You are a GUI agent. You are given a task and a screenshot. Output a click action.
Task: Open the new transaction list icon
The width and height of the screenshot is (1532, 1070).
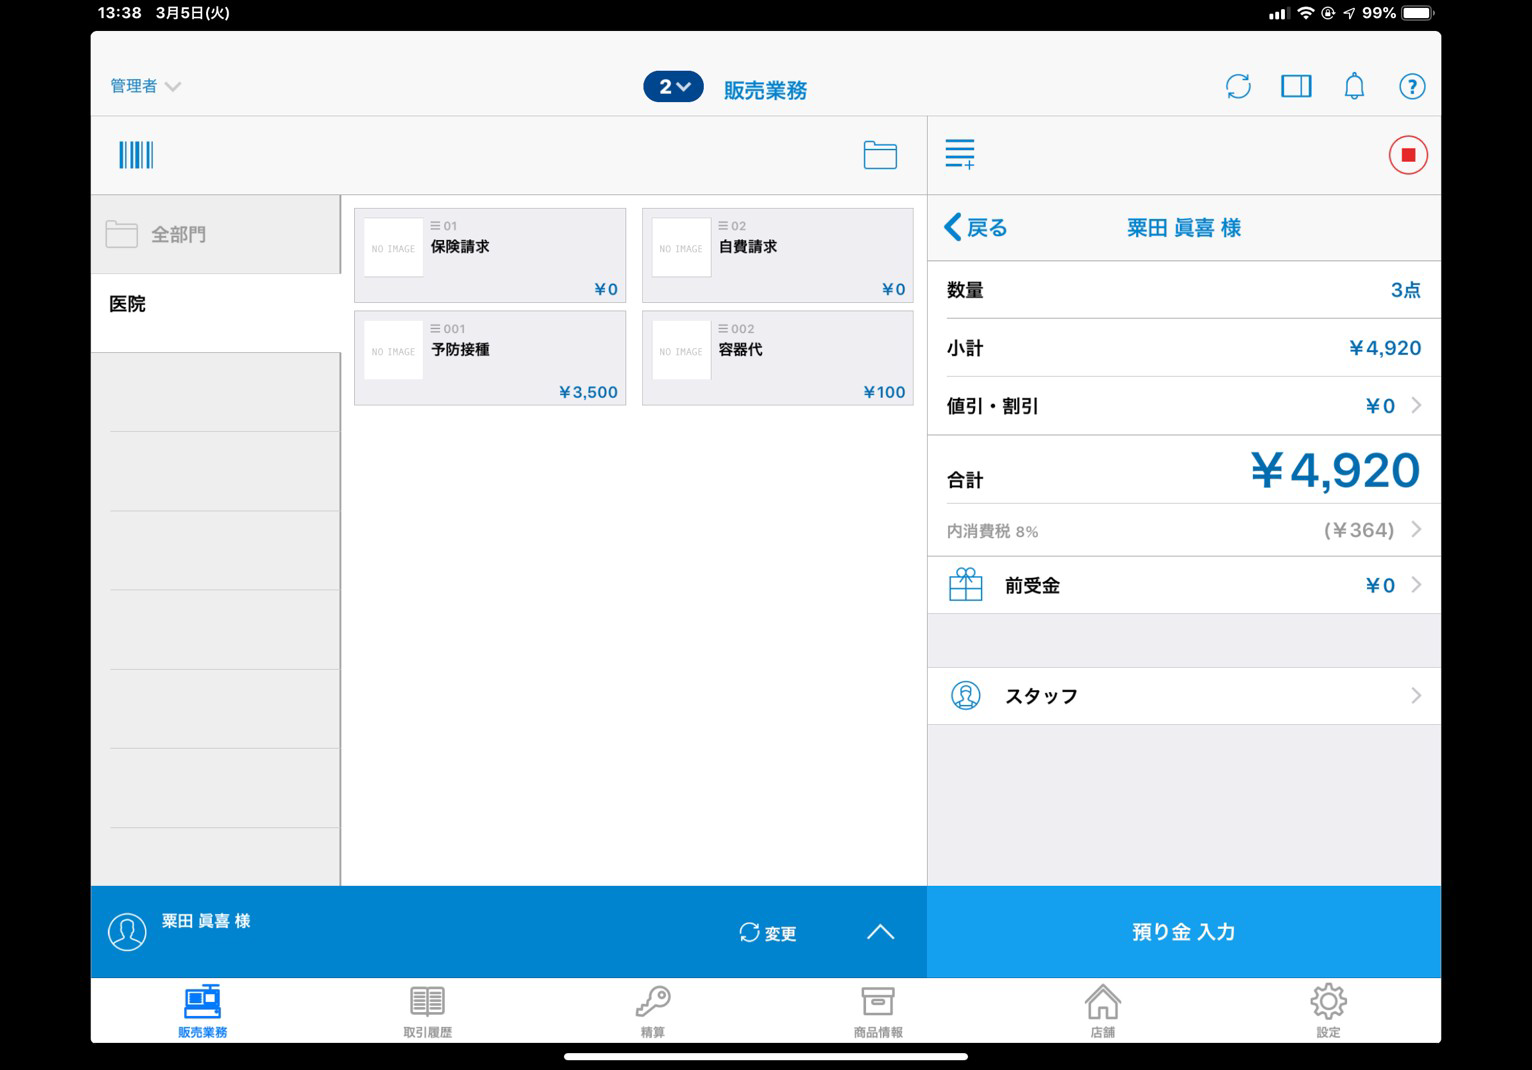click(x=960, y=154)
